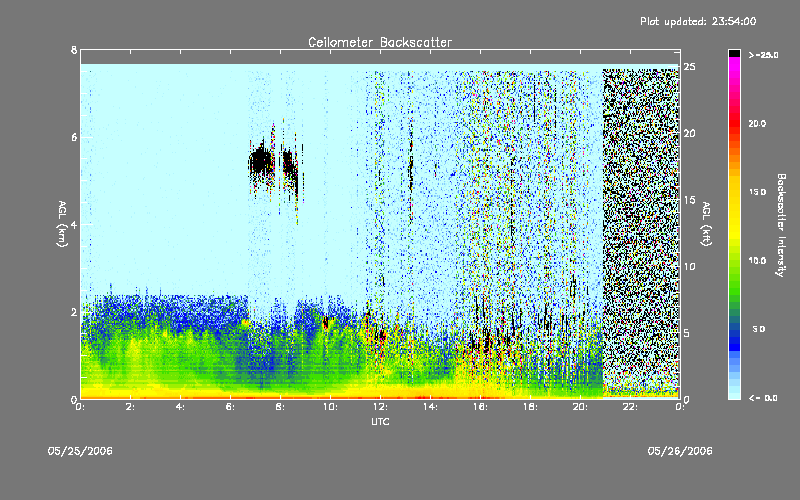Click the left 'AGL (km)' axis label
Image resolution: width=800 pixels, height=500 pixels.
(x=62, y=224)
